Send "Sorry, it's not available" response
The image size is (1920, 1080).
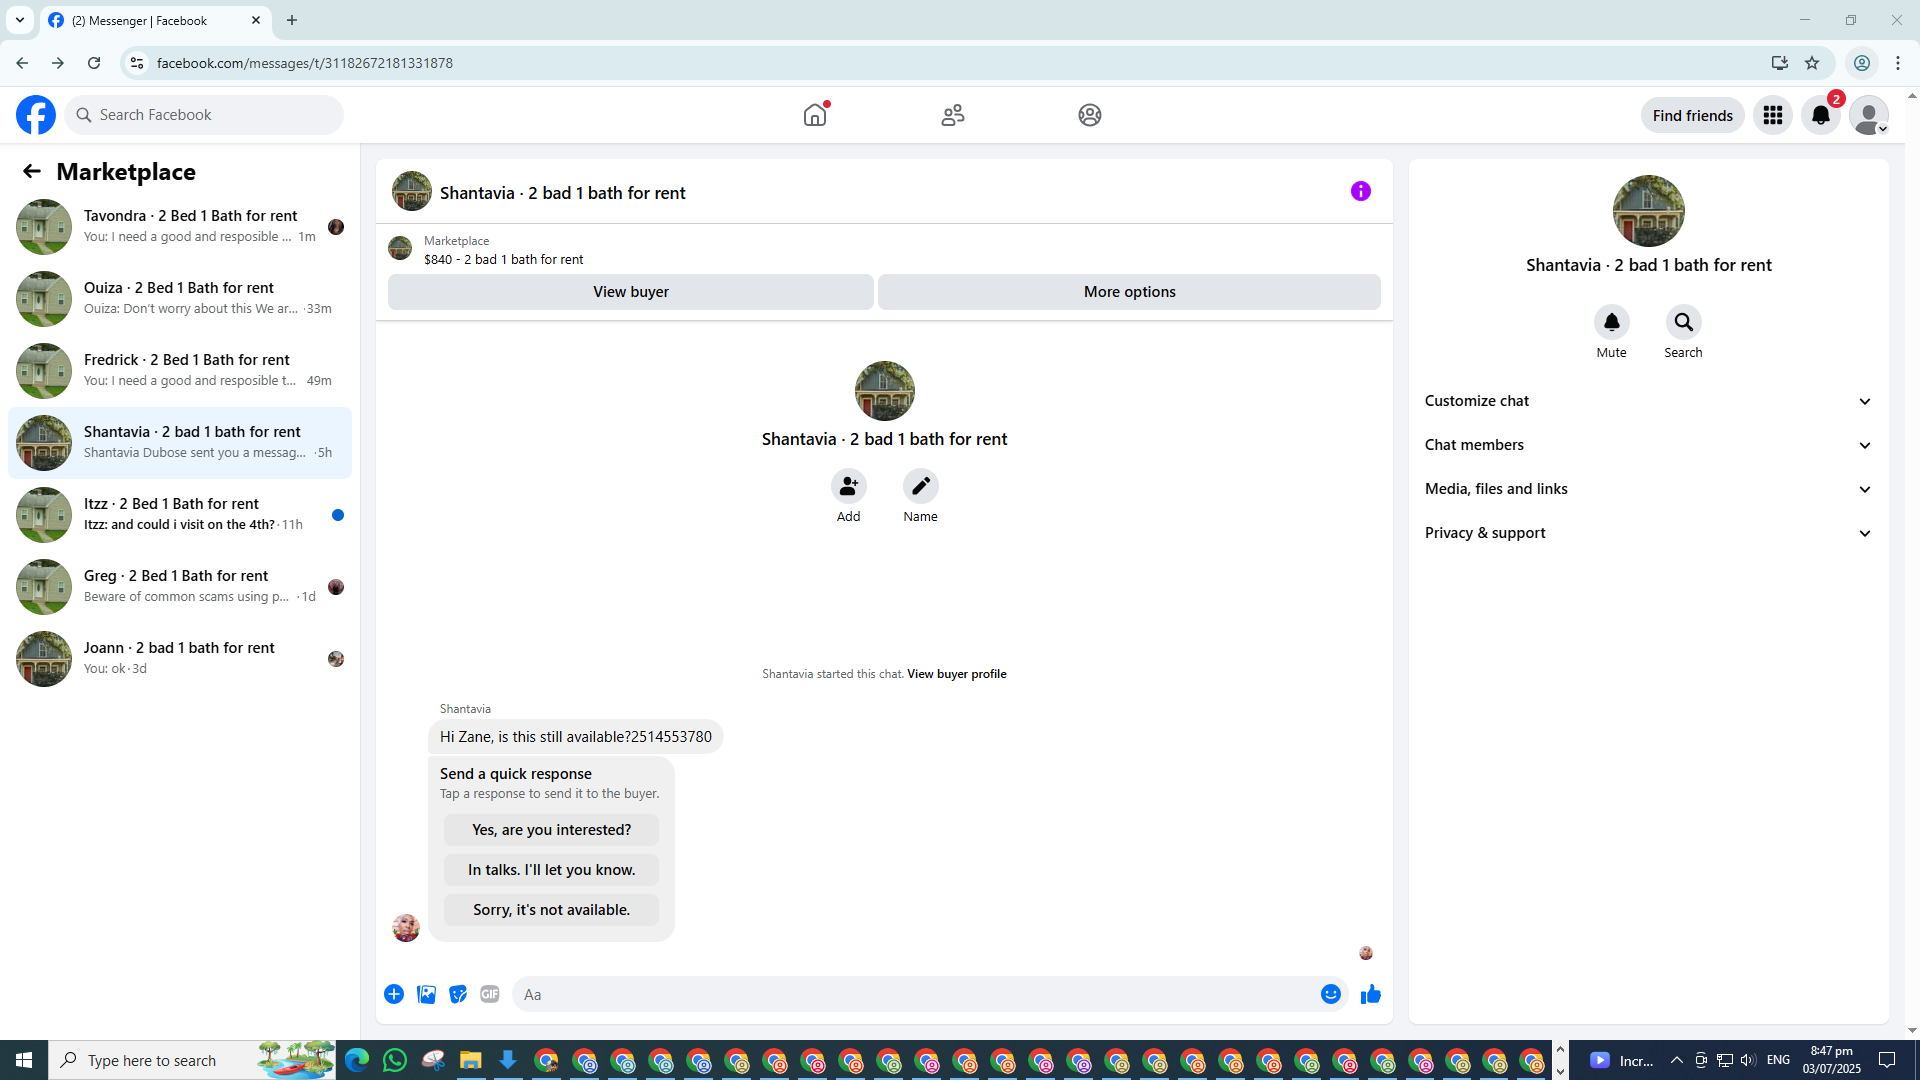click(x=551, y=910)
